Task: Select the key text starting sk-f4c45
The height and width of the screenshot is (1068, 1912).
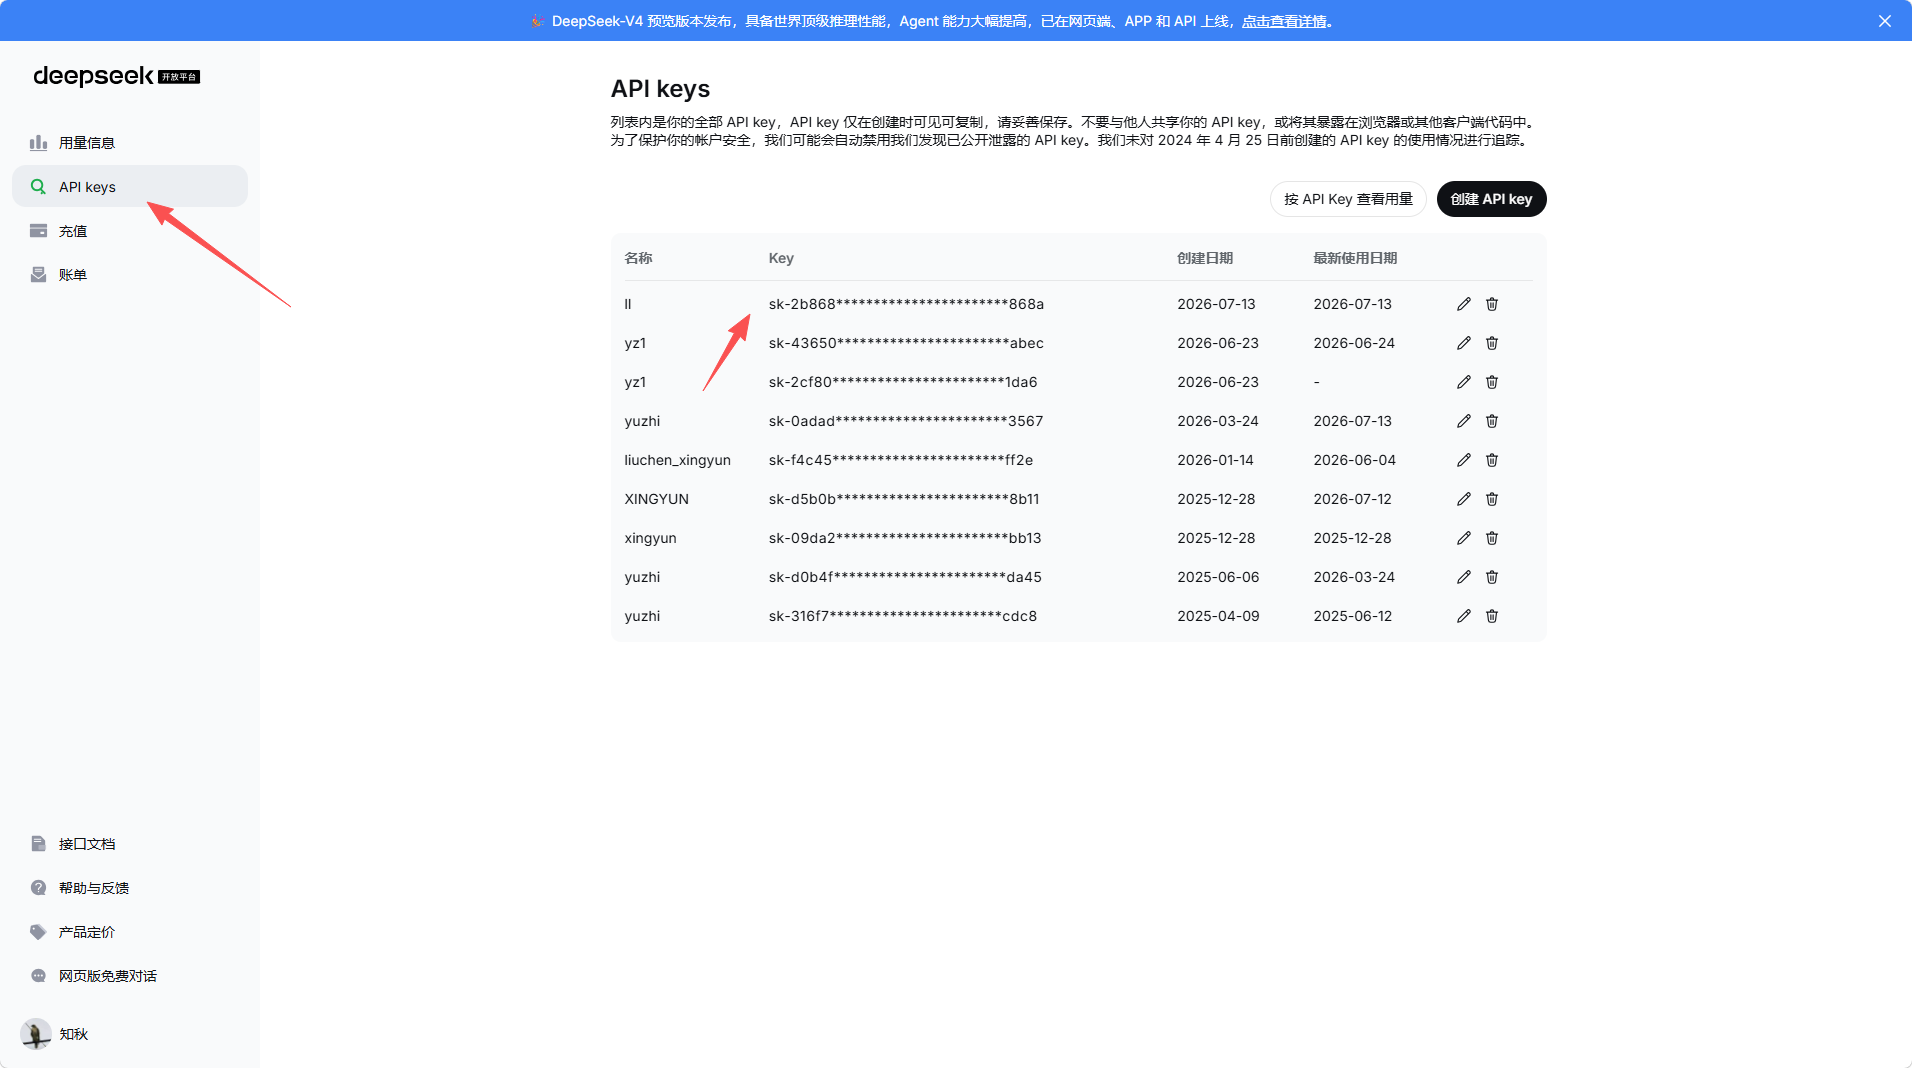Action: click(901, 460)
